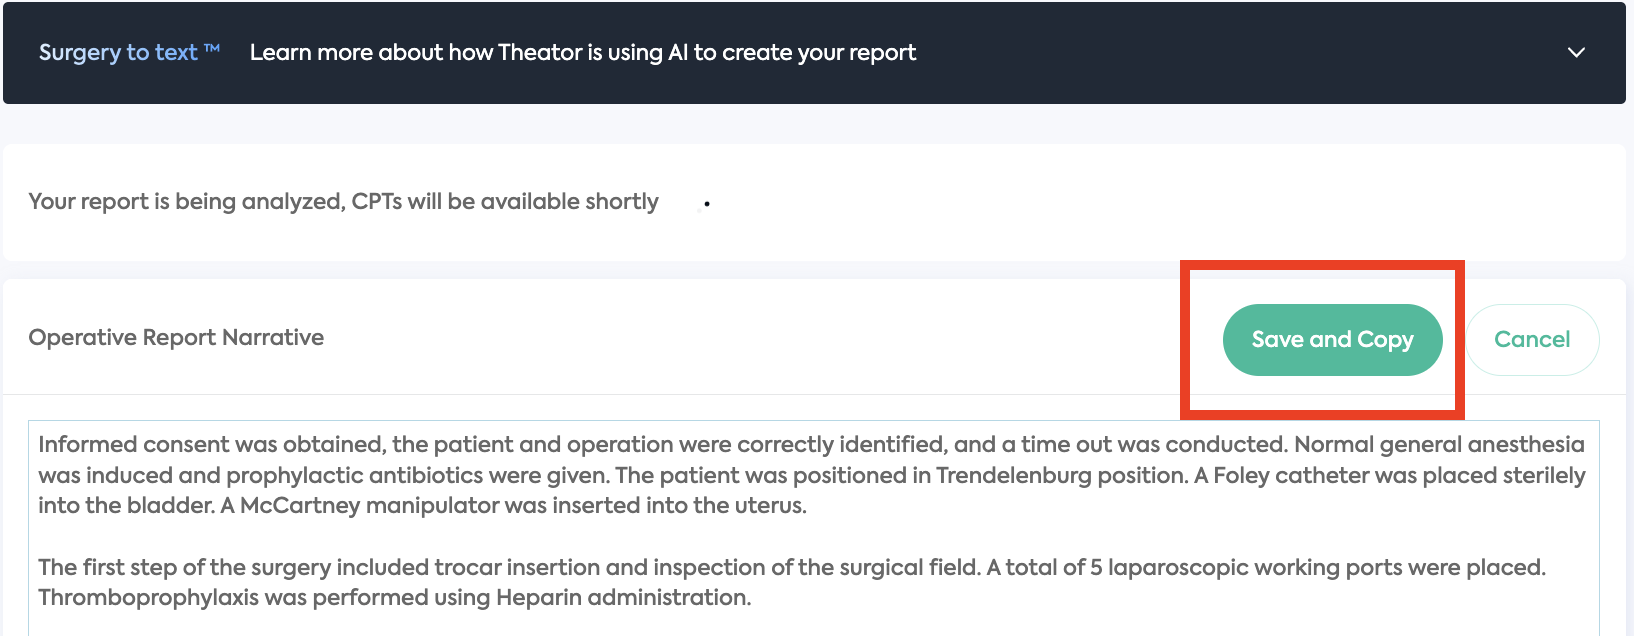Click the Save and Copy button
The width and height of the screenshot is (1634, 636).
[1332, 340]
